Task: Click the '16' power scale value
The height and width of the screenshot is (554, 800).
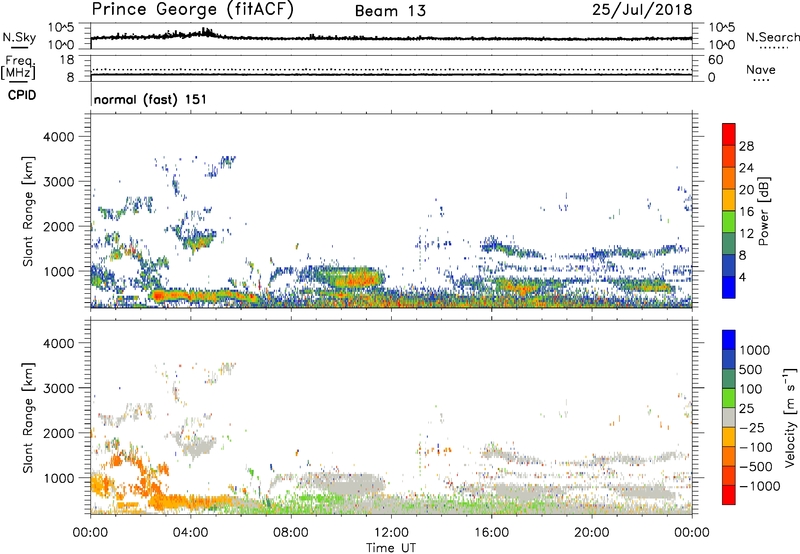Action: click(746, 212)
